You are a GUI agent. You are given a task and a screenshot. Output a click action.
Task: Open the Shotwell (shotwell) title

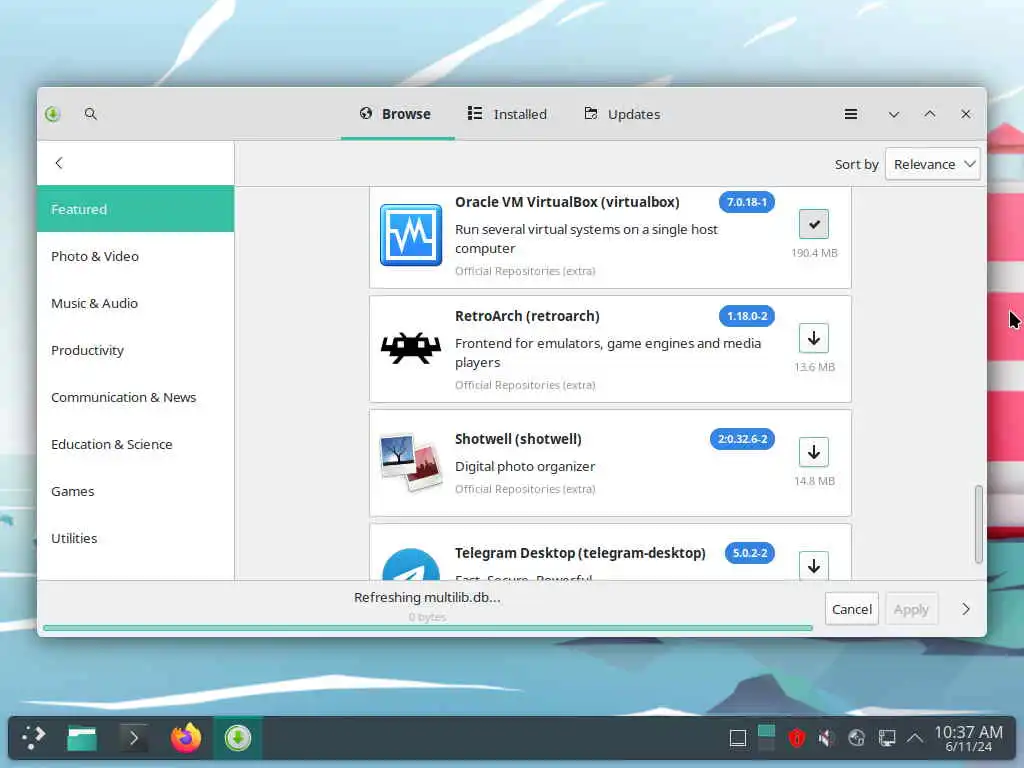[518, 439]
